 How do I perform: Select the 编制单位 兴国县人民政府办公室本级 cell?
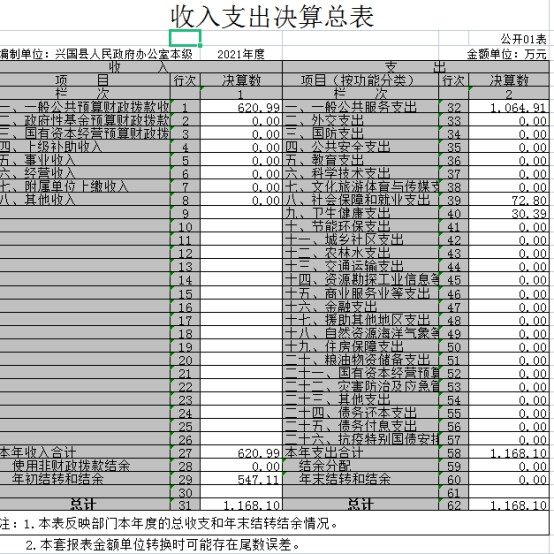[97, 54]
